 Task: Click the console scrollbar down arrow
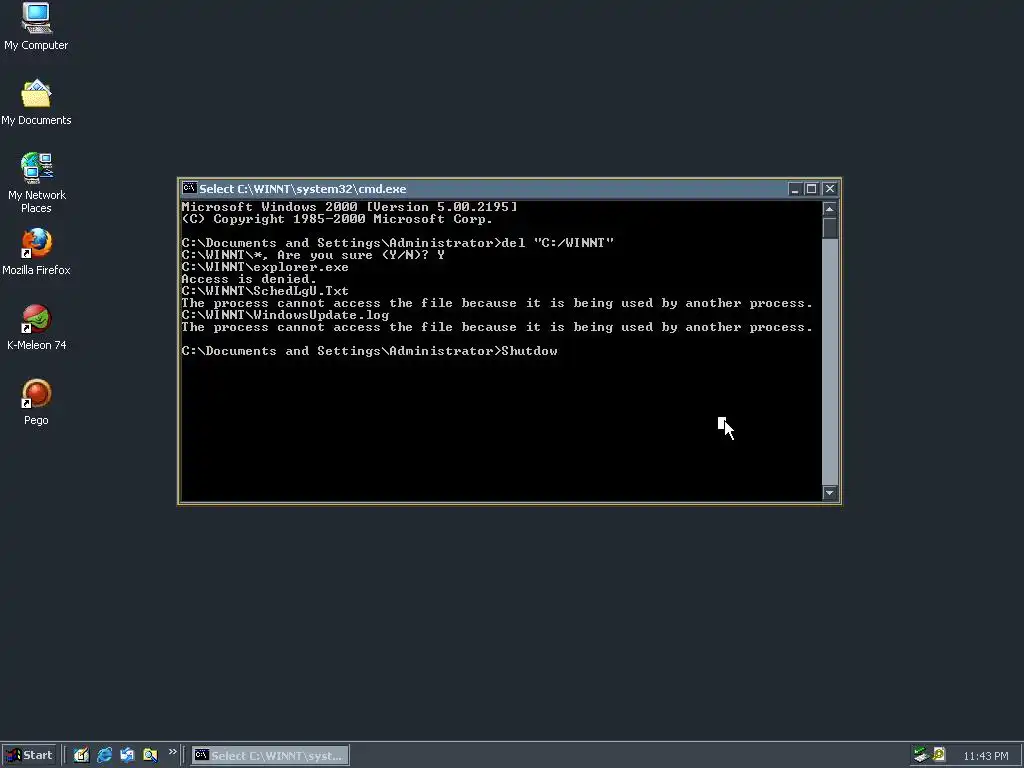pos(830,493)
